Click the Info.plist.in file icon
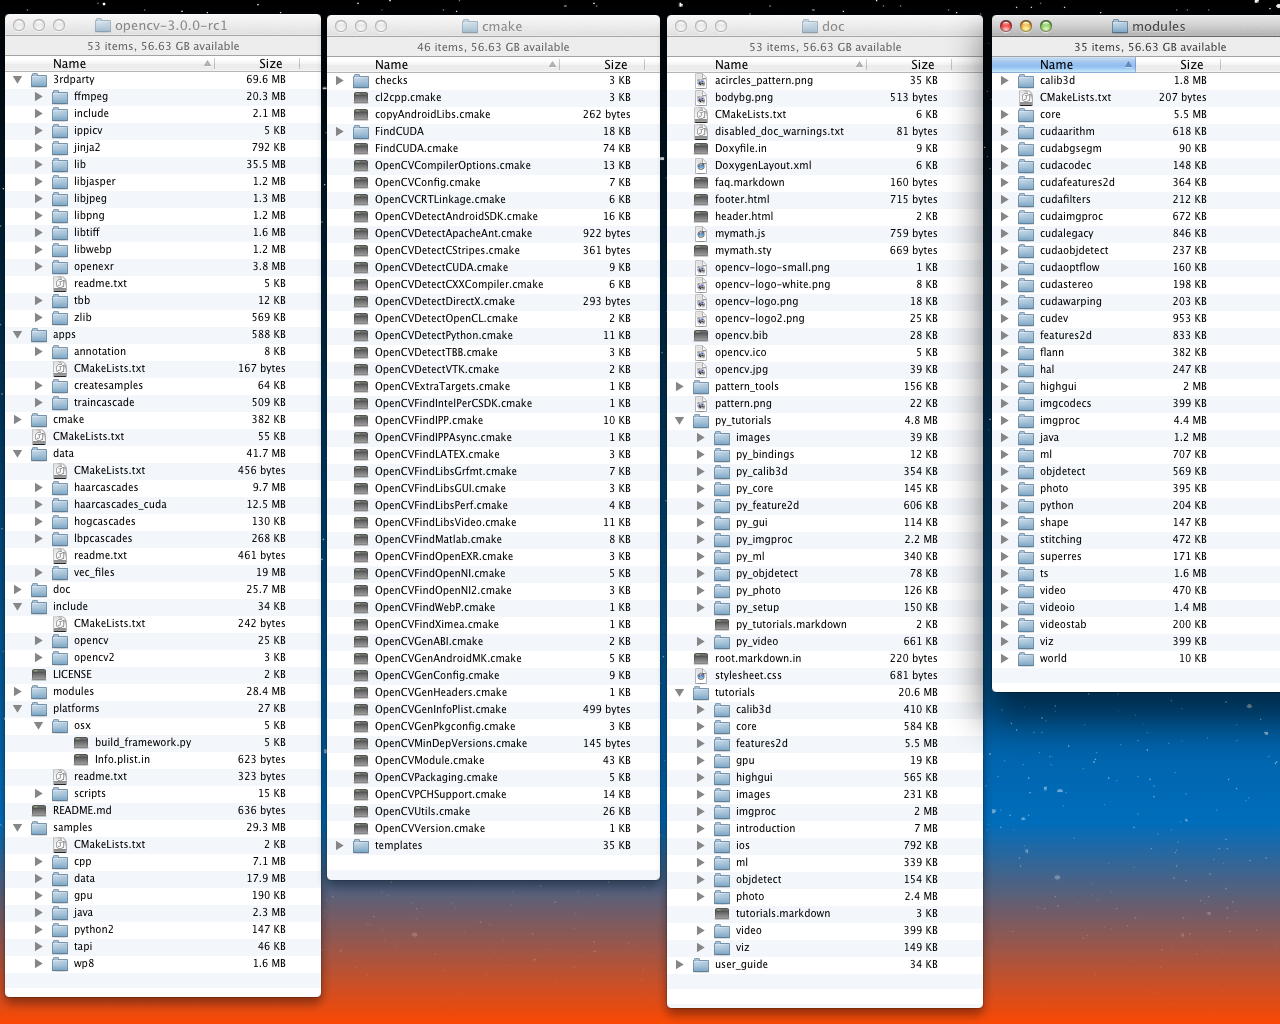Viewport: 1280px width, 1024px height. tap(81, 760)
